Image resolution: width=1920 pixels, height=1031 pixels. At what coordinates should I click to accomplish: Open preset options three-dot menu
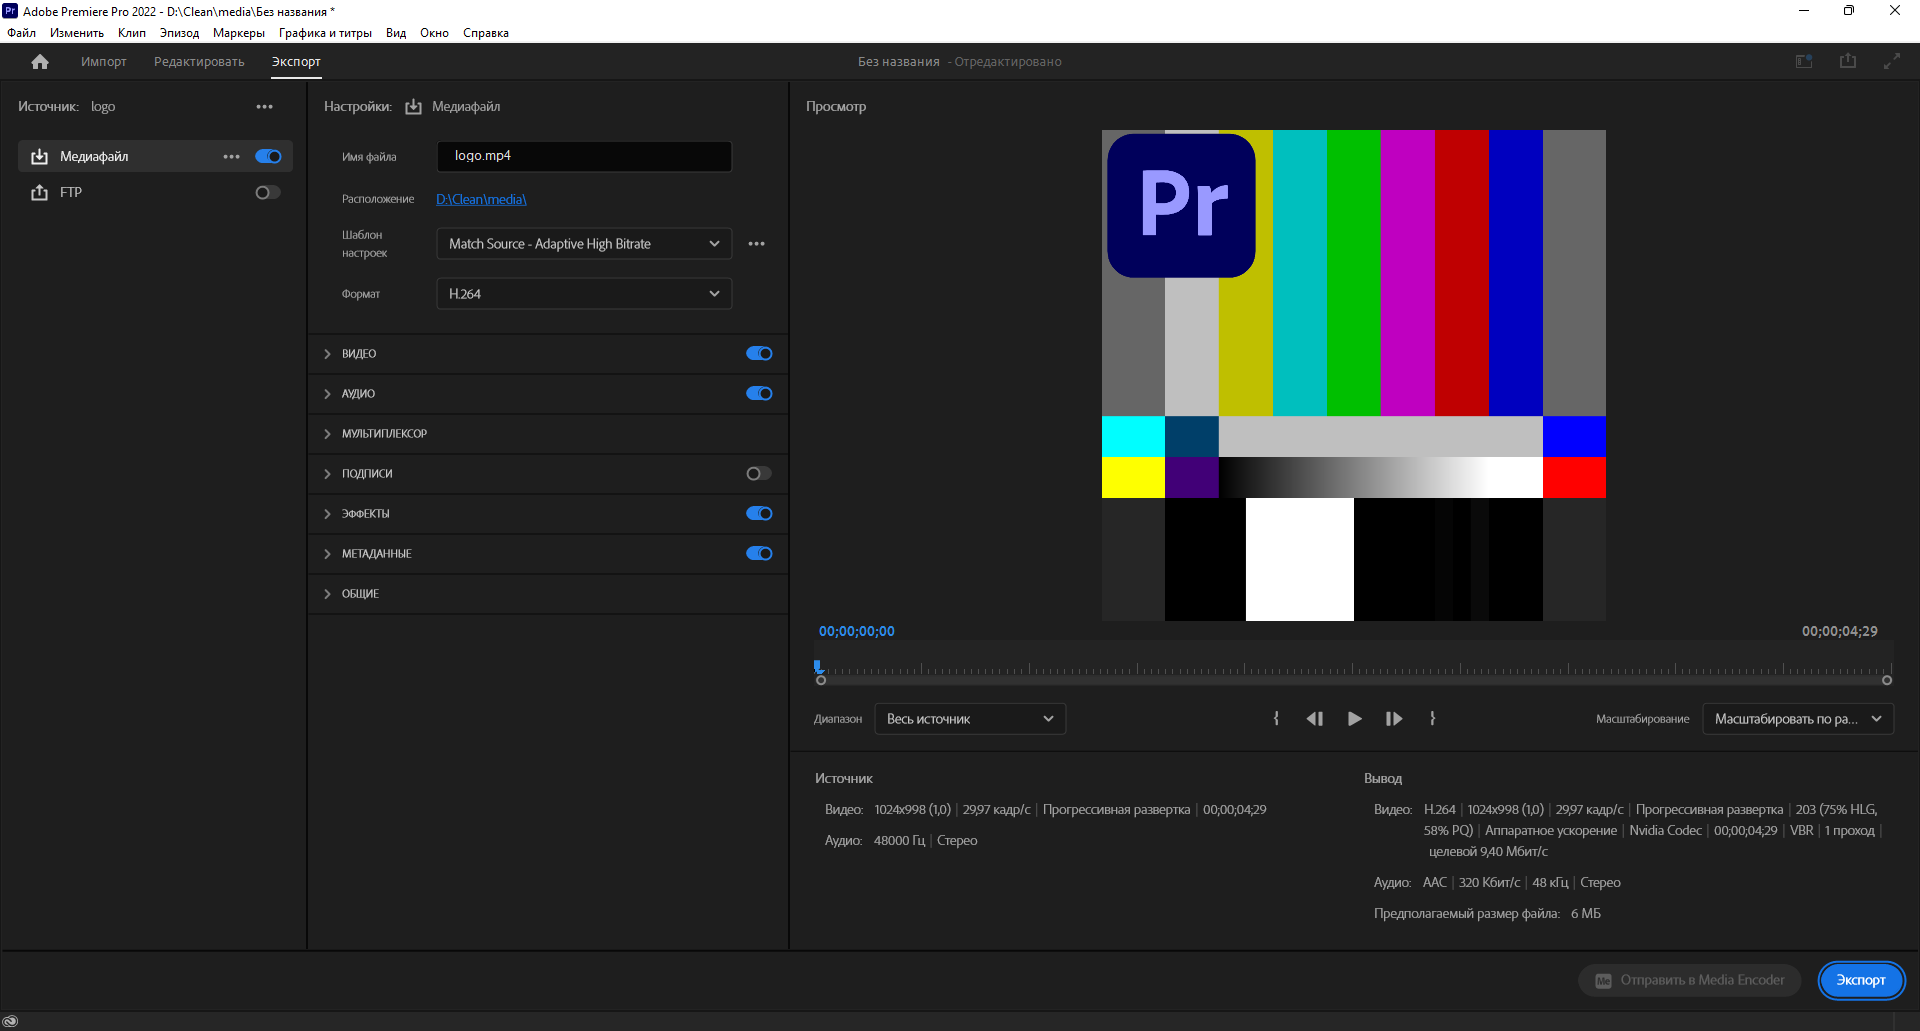[756, 244]
